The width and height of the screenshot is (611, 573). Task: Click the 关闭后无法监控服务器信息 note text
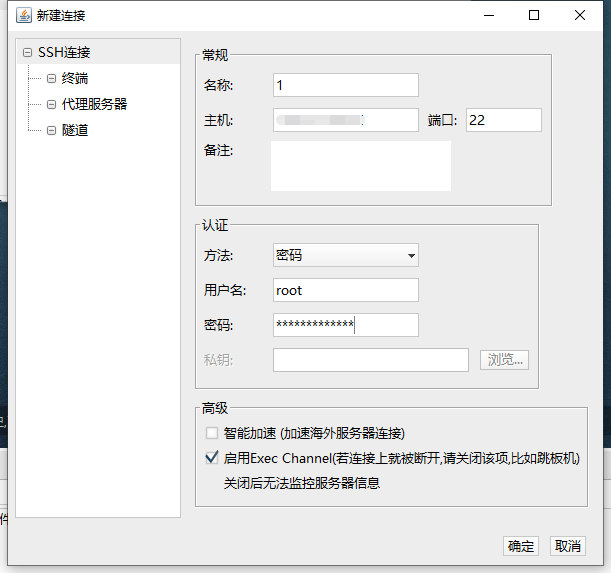302,483
